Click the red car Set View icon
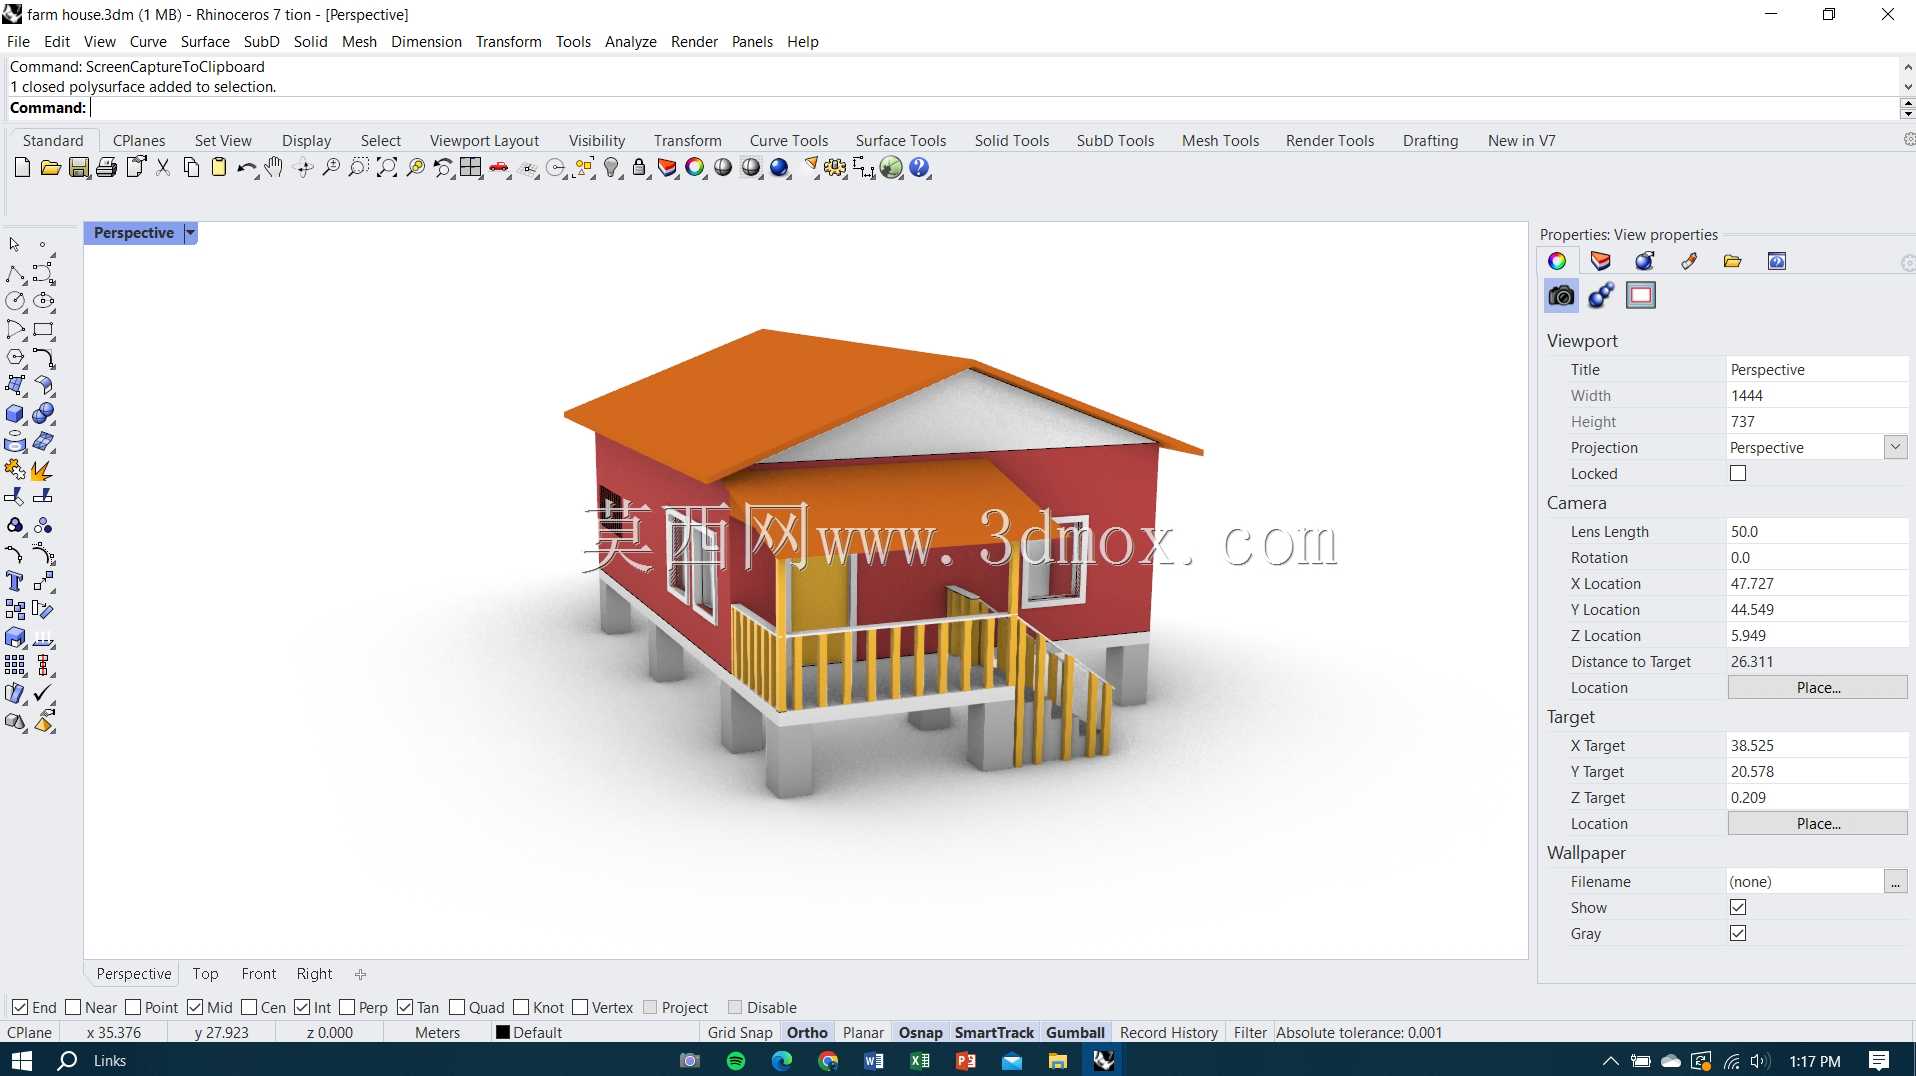 point(499,167)
